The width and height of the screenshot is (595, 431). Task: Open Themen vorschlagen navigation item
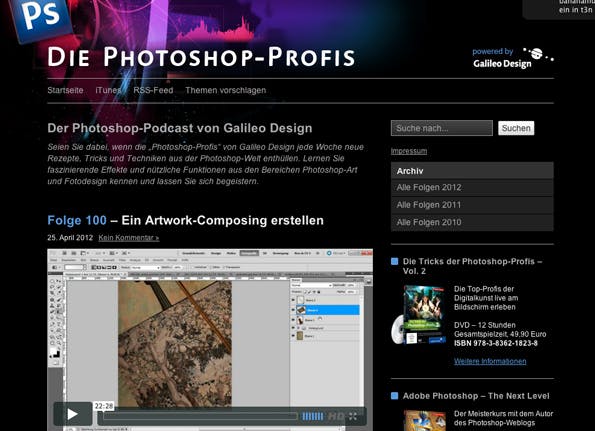coord(225,90)
